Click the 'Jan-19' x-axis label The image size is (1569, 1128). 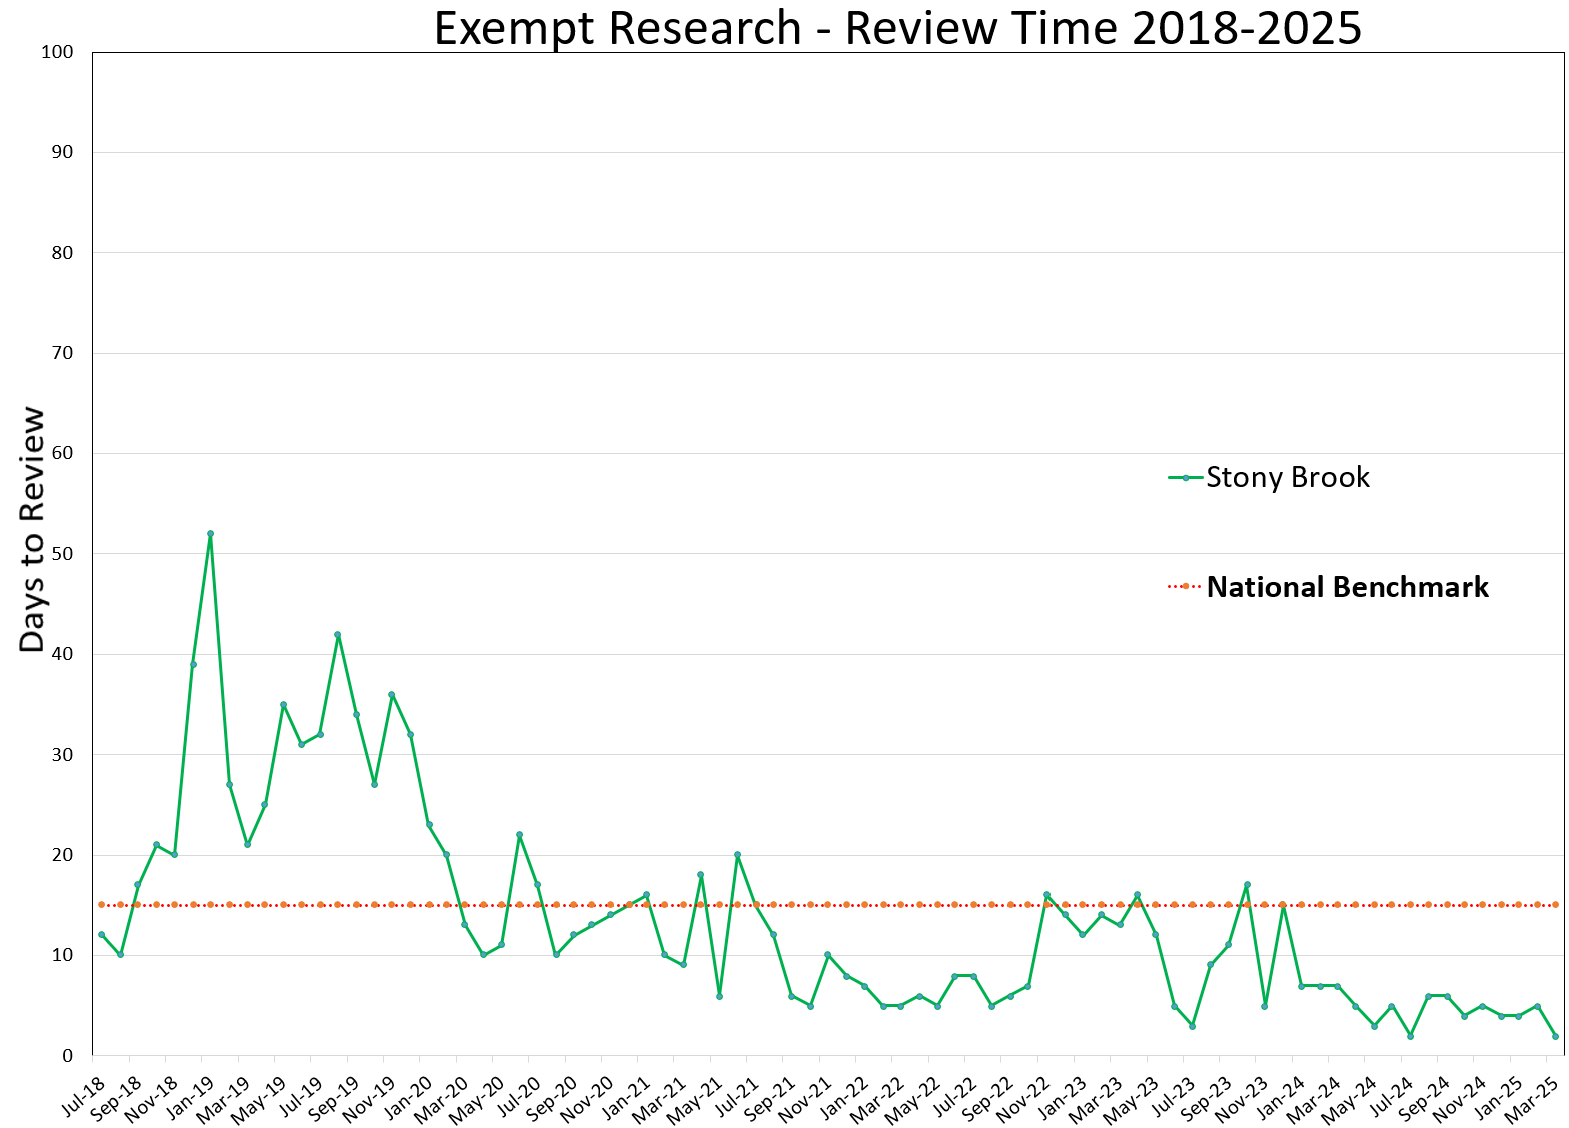click(191, 1097)
